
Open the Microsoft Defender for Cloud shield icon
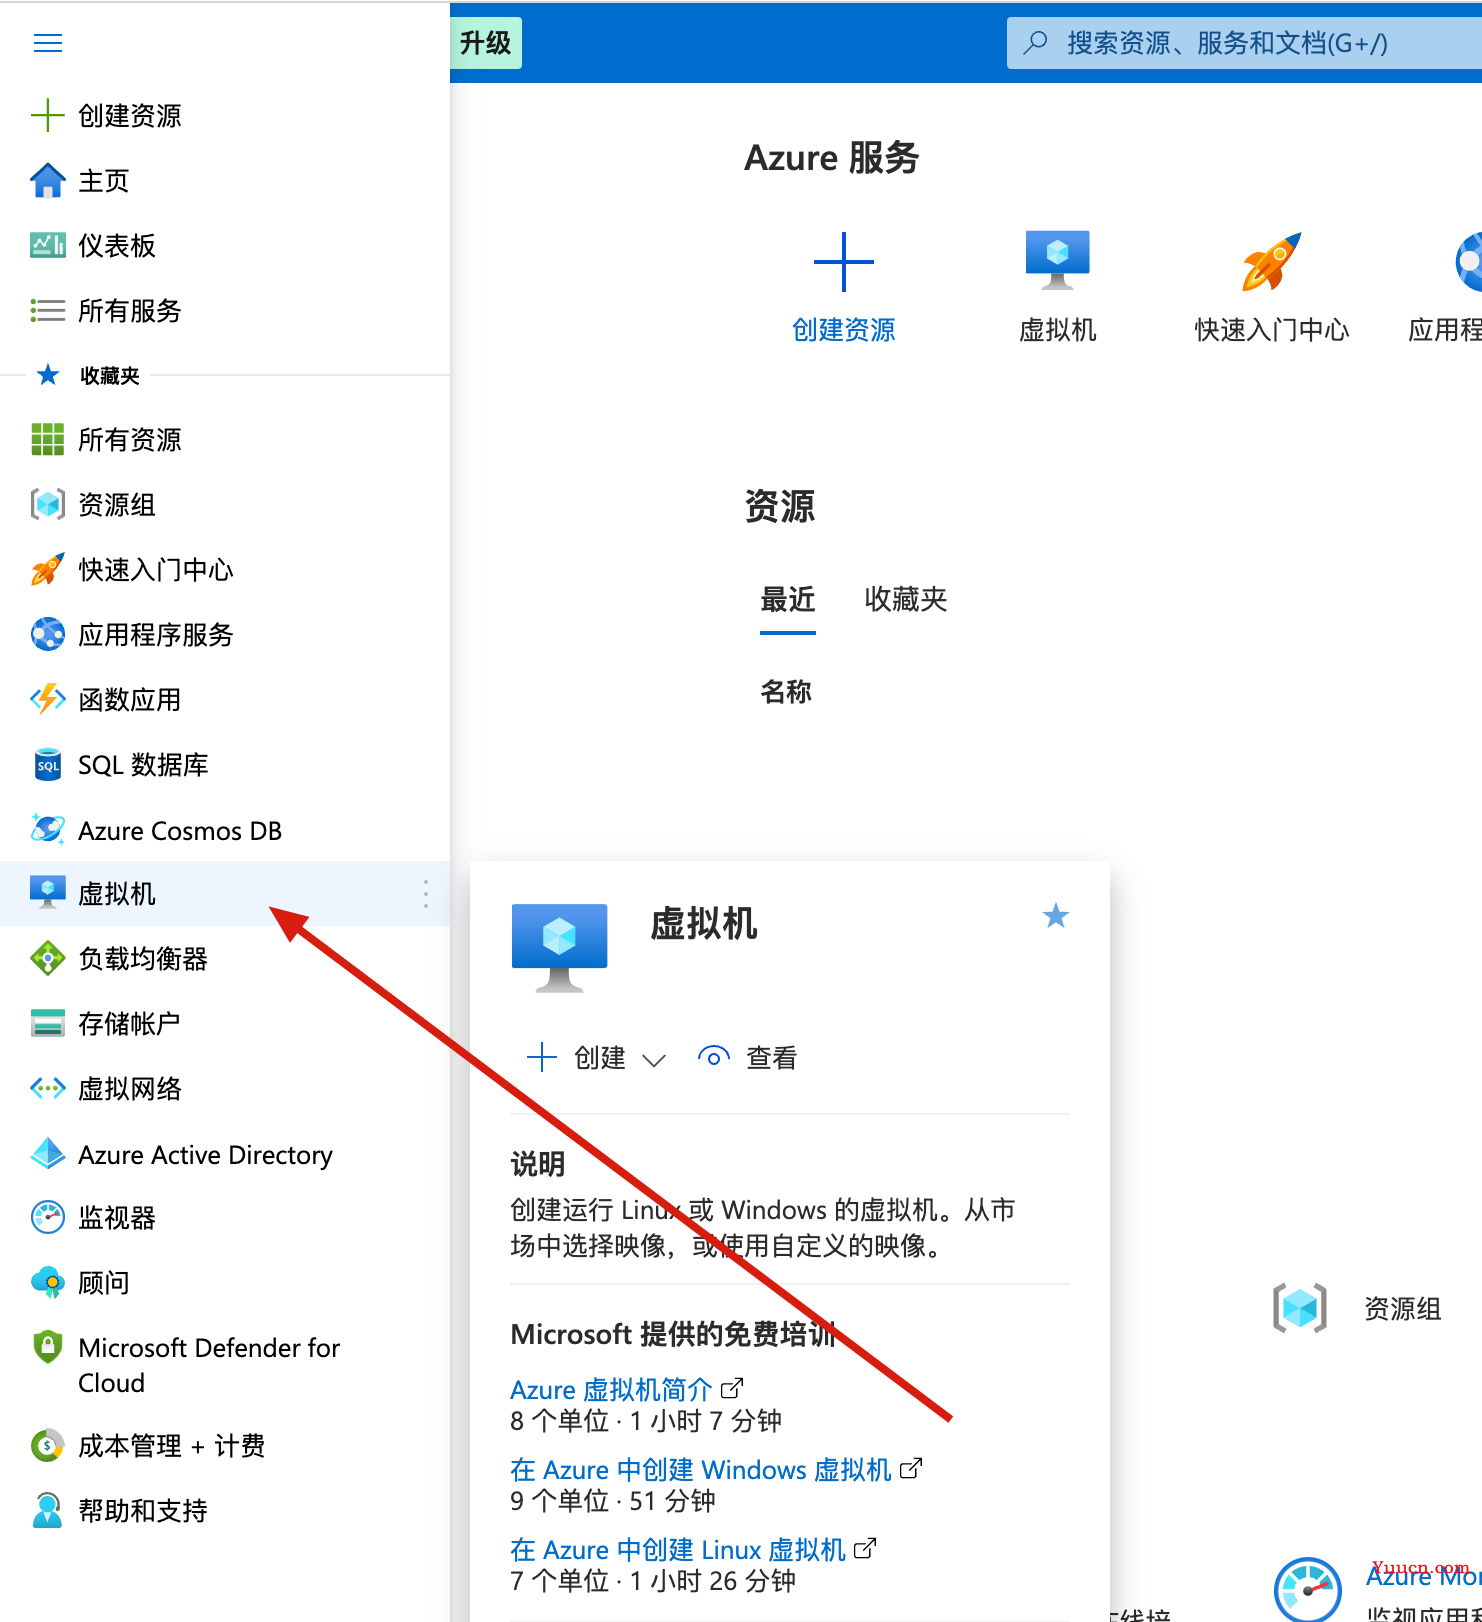47,1347
